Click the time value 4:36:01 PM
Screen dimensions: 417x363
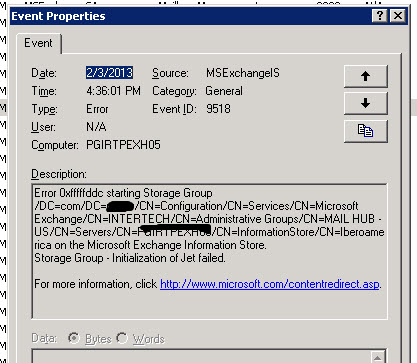click(113, 91)
